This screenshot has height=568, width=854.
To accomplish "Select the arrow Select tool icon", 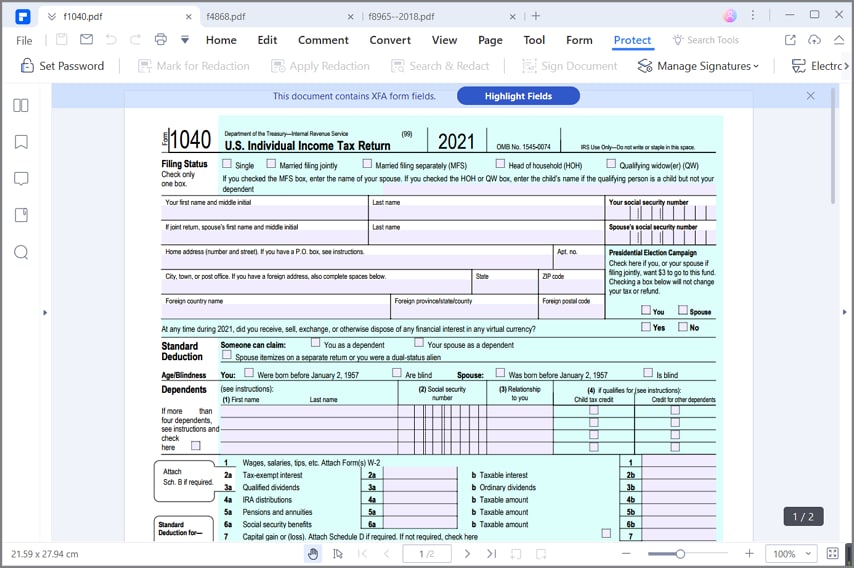I will pos(338,554).
